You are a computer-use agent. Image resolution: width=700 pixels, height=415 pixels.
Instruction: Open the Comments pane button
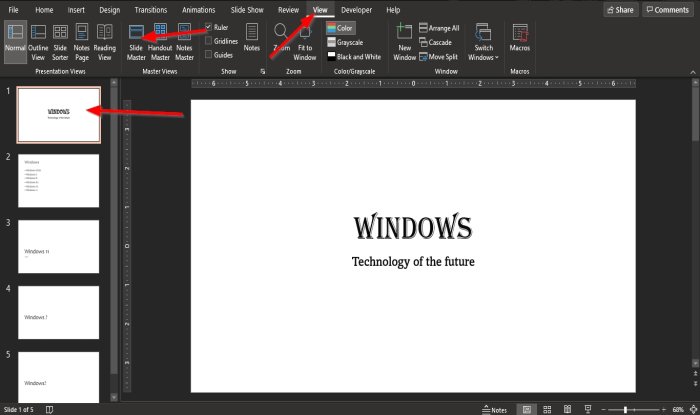(x=666, y=9)
